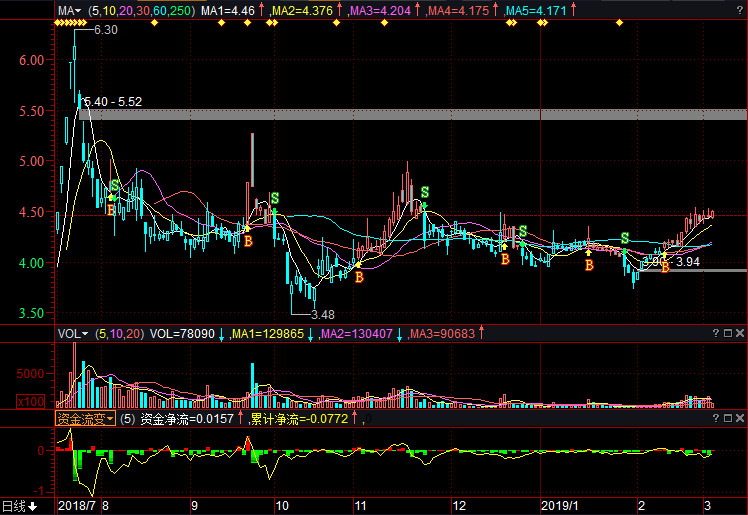Viewport: 748px width, 515px height.
Task: Open the 日线 period selector
Action: click(x=20, y=506)
